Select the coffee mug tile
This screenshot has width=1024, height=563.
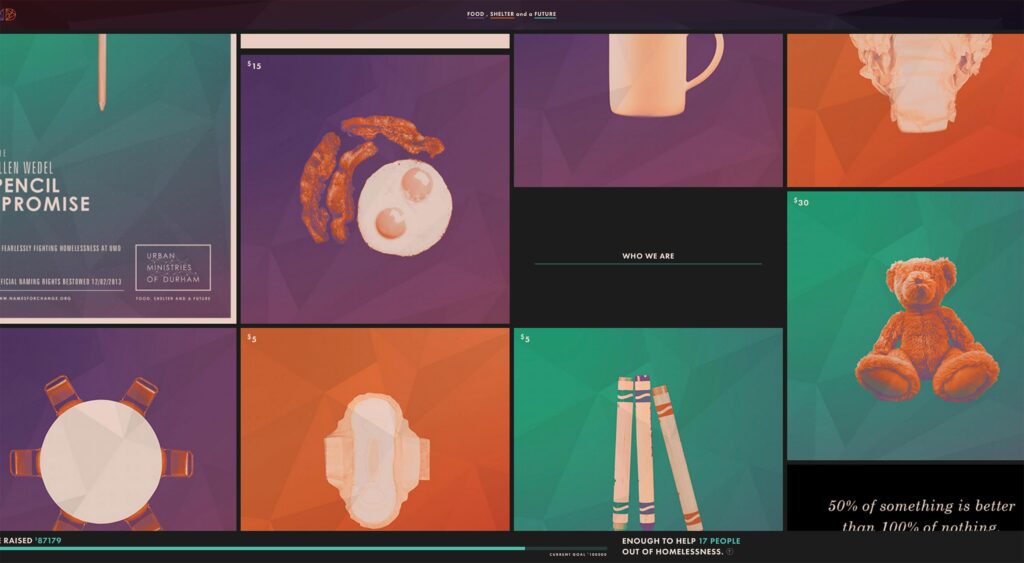648,110
